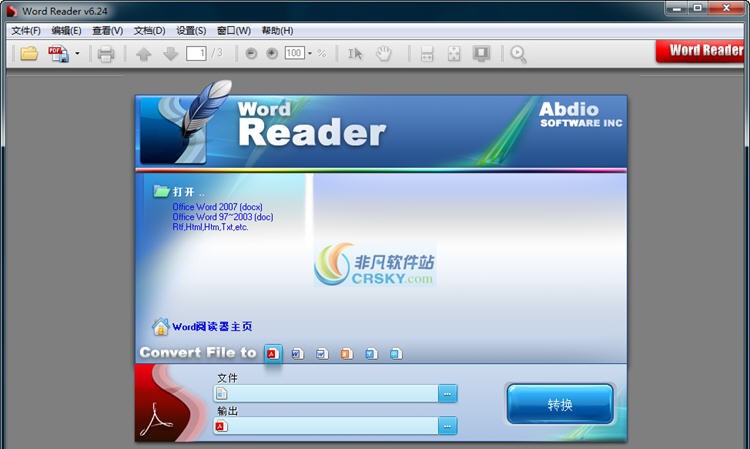Open the 窗口(W) menu
Screen dimensions: 750x449
(234, 31)
